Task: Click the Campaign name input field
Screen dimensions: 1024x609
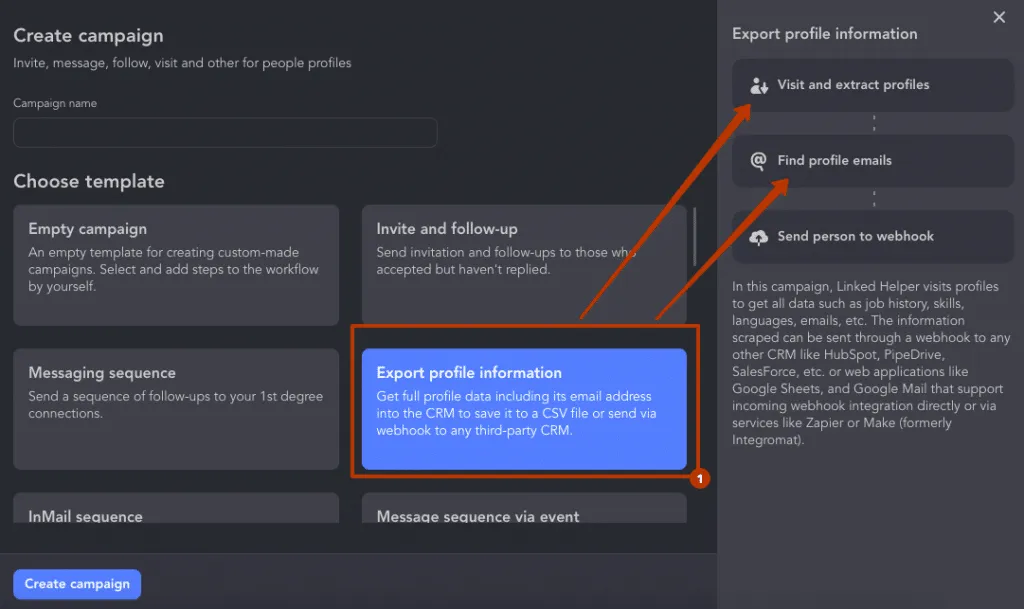Action: (225, 133)
